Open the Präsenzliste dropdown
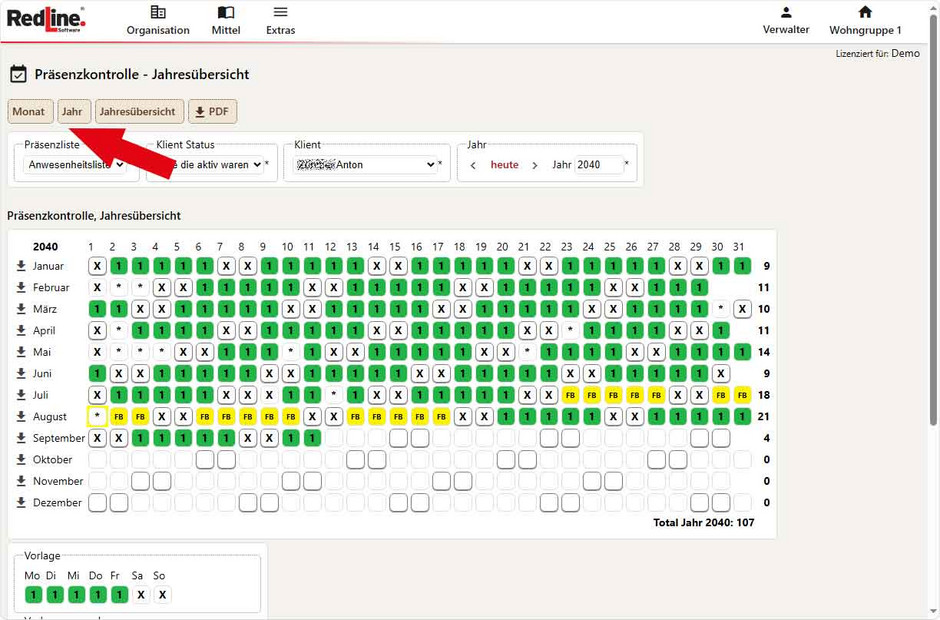This screenshot has width=940, height=620. (75, 165)
